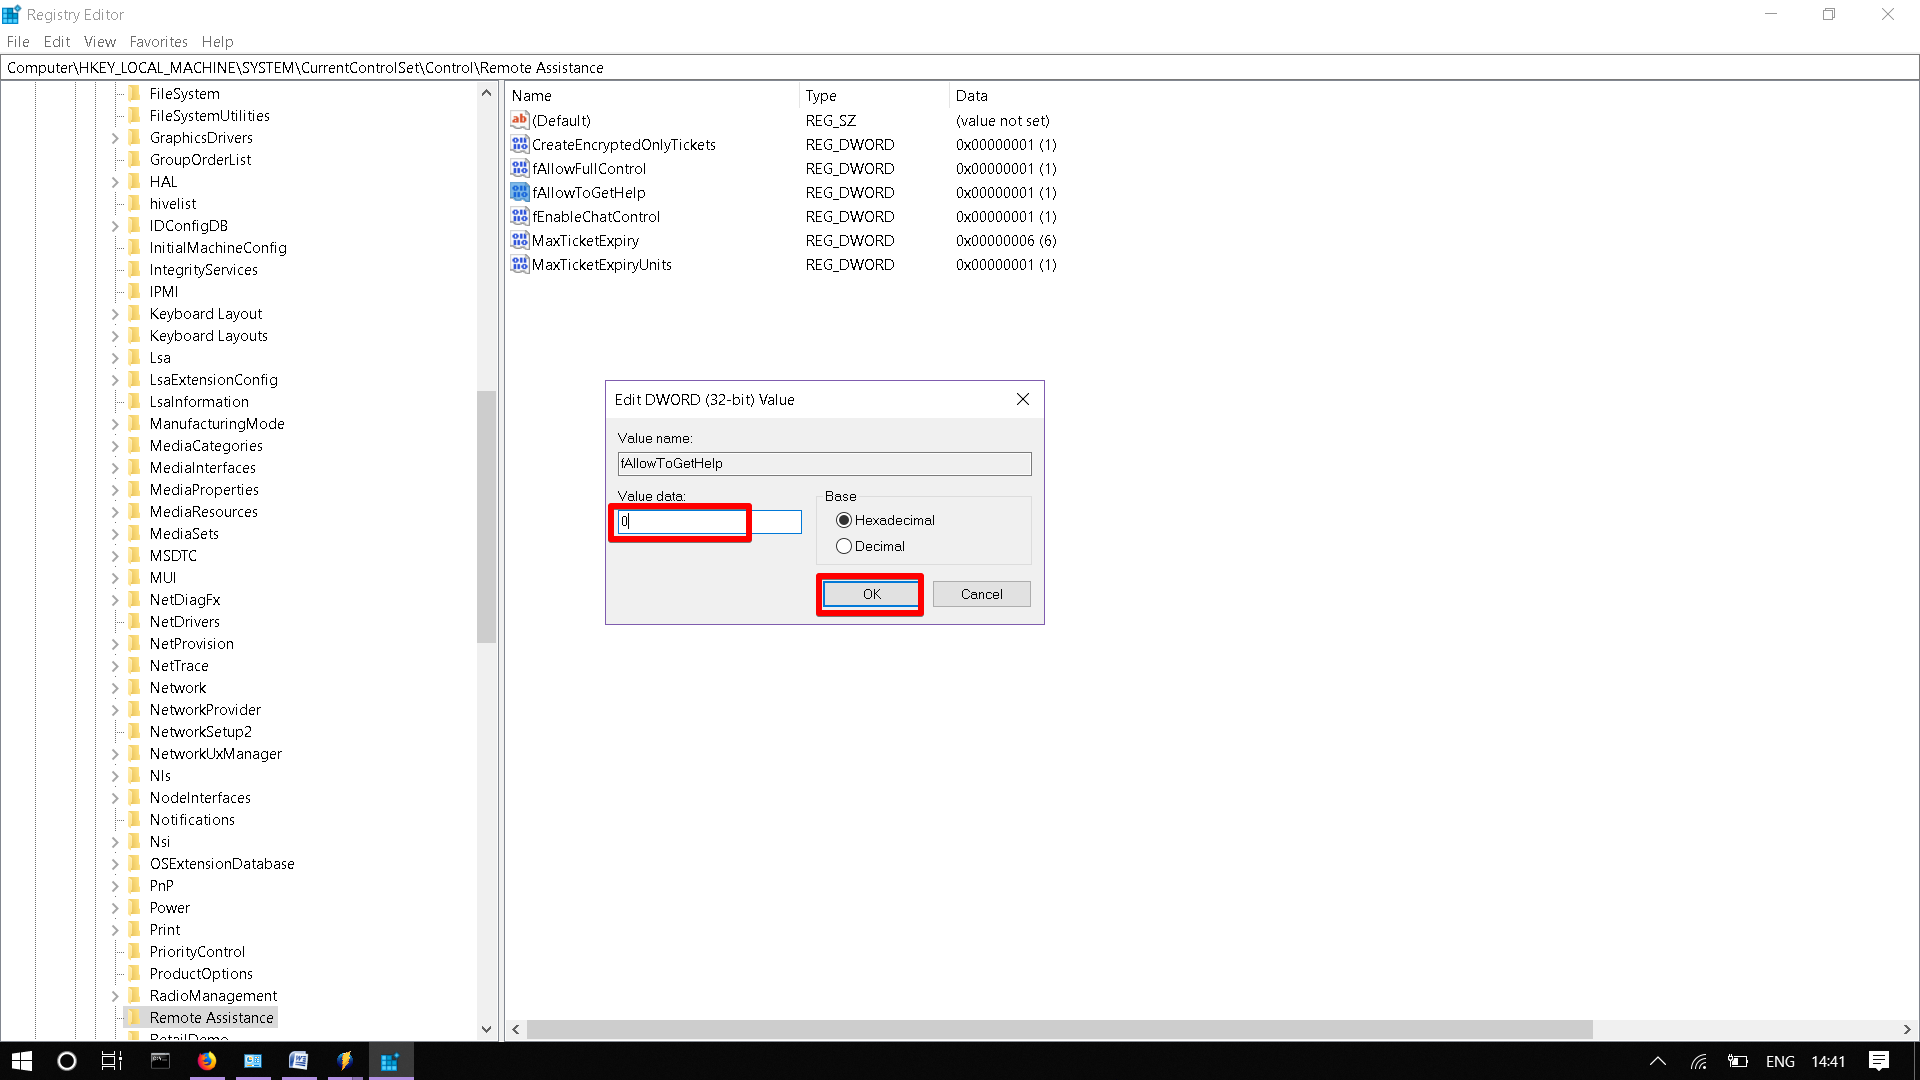Open Task View on the taskbar

112,1061
